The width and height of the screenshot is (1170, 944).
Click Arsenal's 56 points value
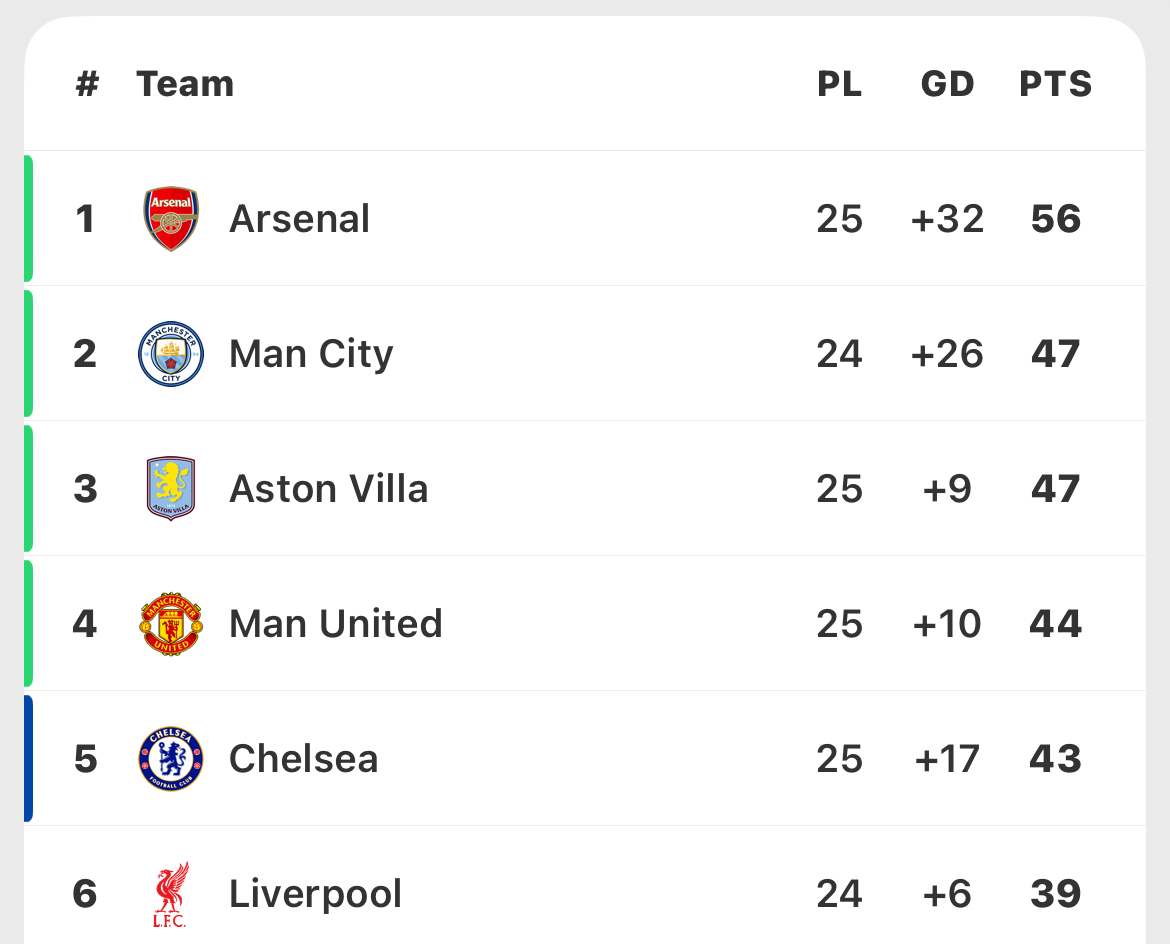click(x=1055, y=218)
